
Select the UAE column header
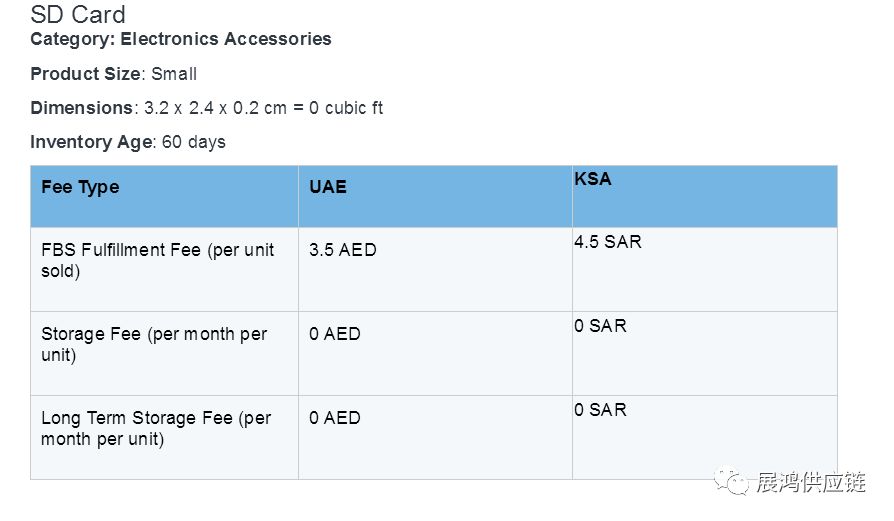click(328, 187)
